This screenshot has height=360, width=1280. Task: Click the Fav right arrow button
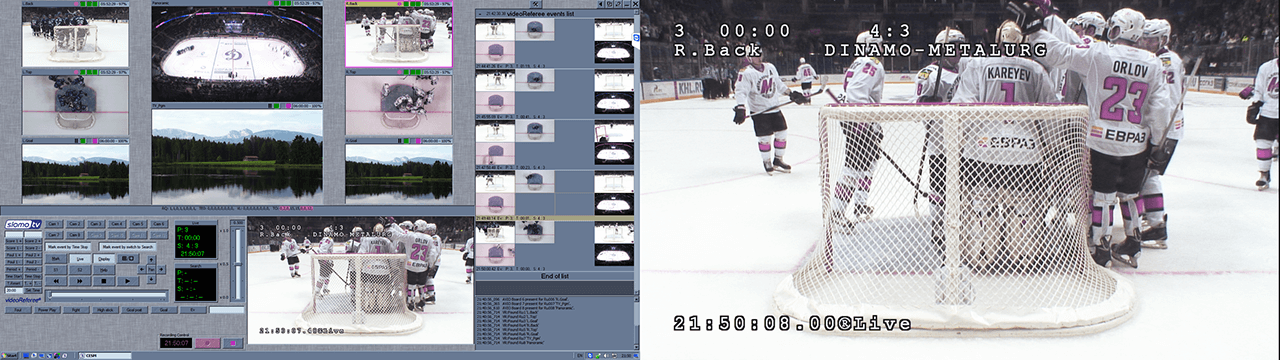(162, 269)
